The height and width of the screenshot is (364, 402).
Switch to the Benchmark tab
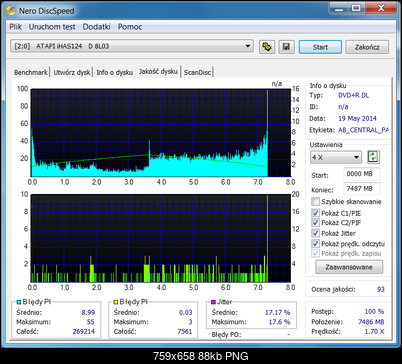click(31, 72)
